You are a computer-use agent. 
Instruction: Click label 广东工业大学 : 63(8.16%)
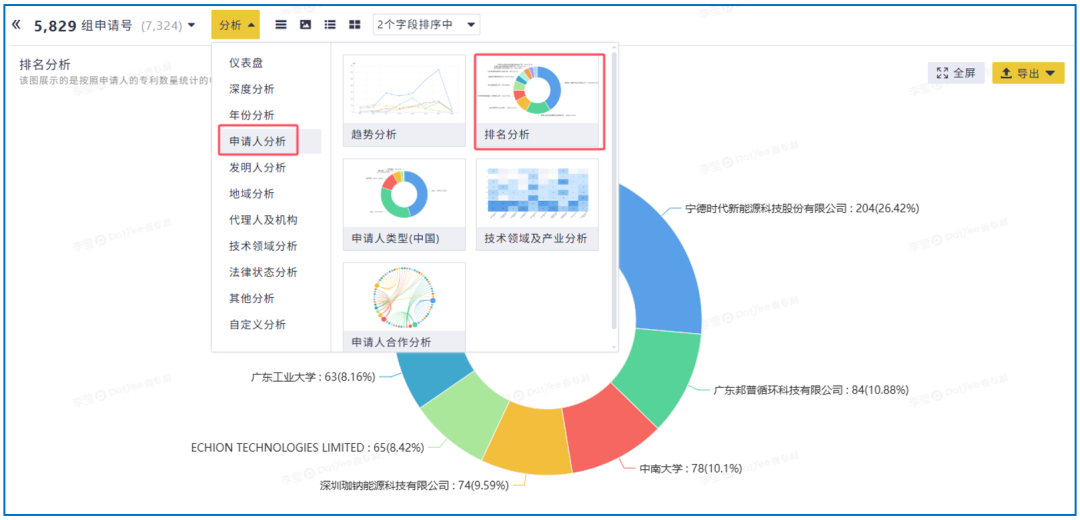tap(313, 377)
